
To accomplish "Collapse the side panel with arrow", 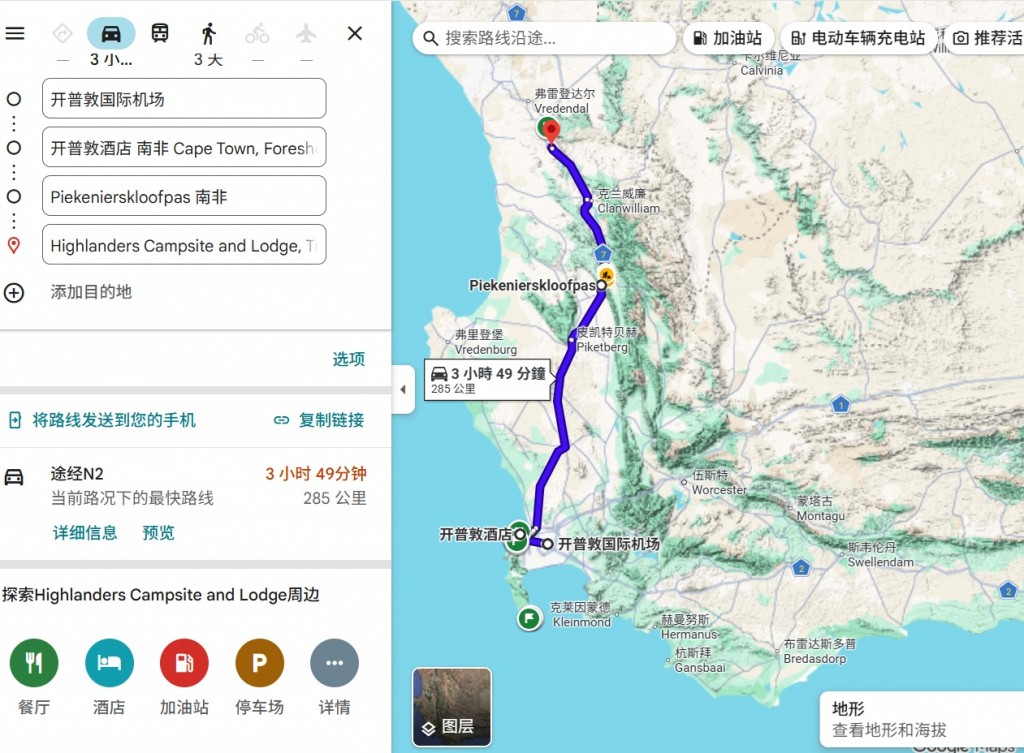I will click(x=403, y=389).
